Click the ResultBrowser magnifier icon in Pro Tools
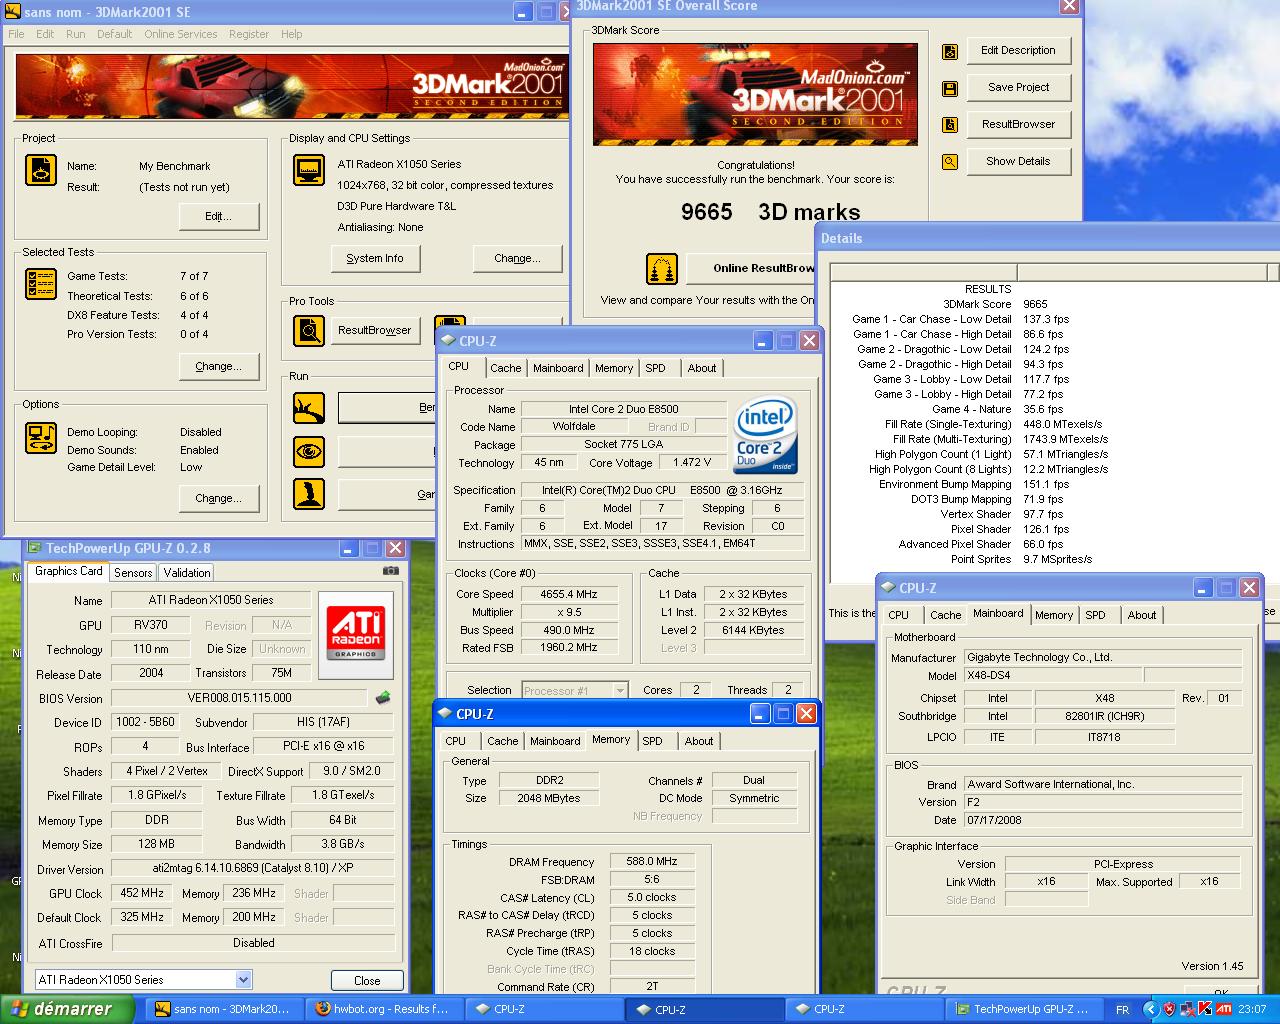The width and height of the screenshot is (1280, 1024). (x=309, y=331)
